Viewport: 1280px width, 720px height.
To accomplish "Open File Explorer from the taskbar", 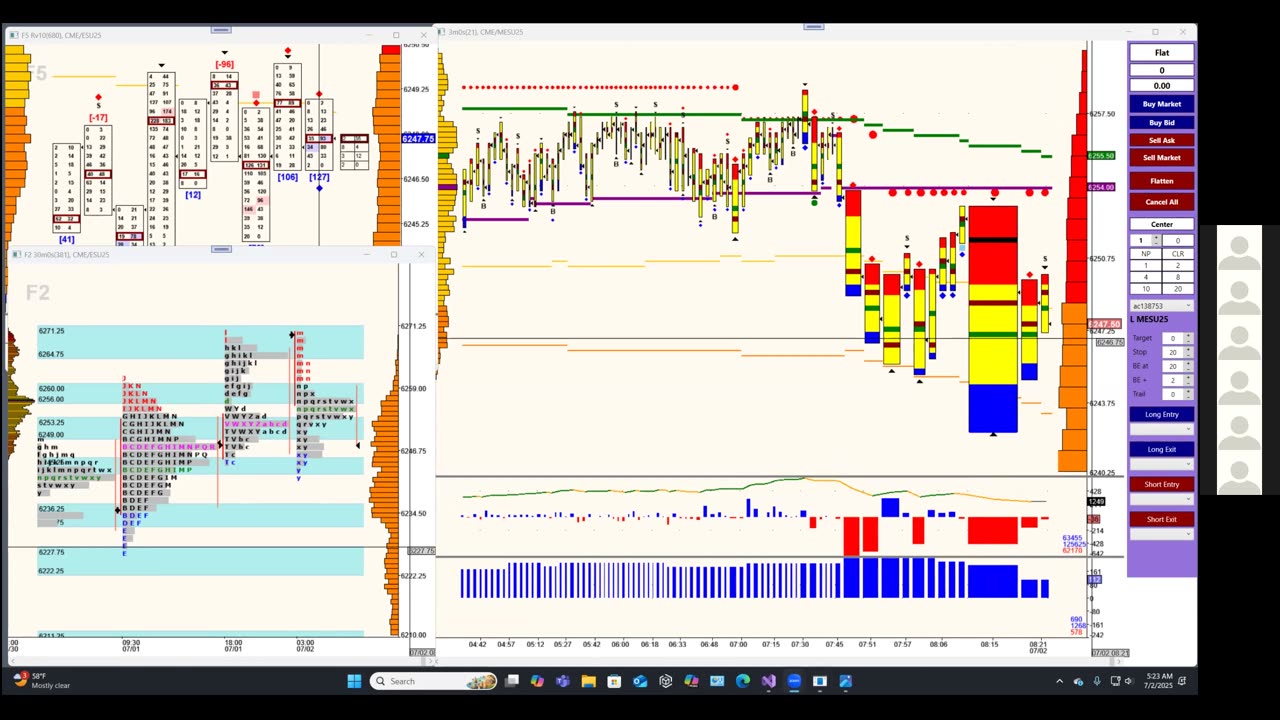I will tap(588, 681).
